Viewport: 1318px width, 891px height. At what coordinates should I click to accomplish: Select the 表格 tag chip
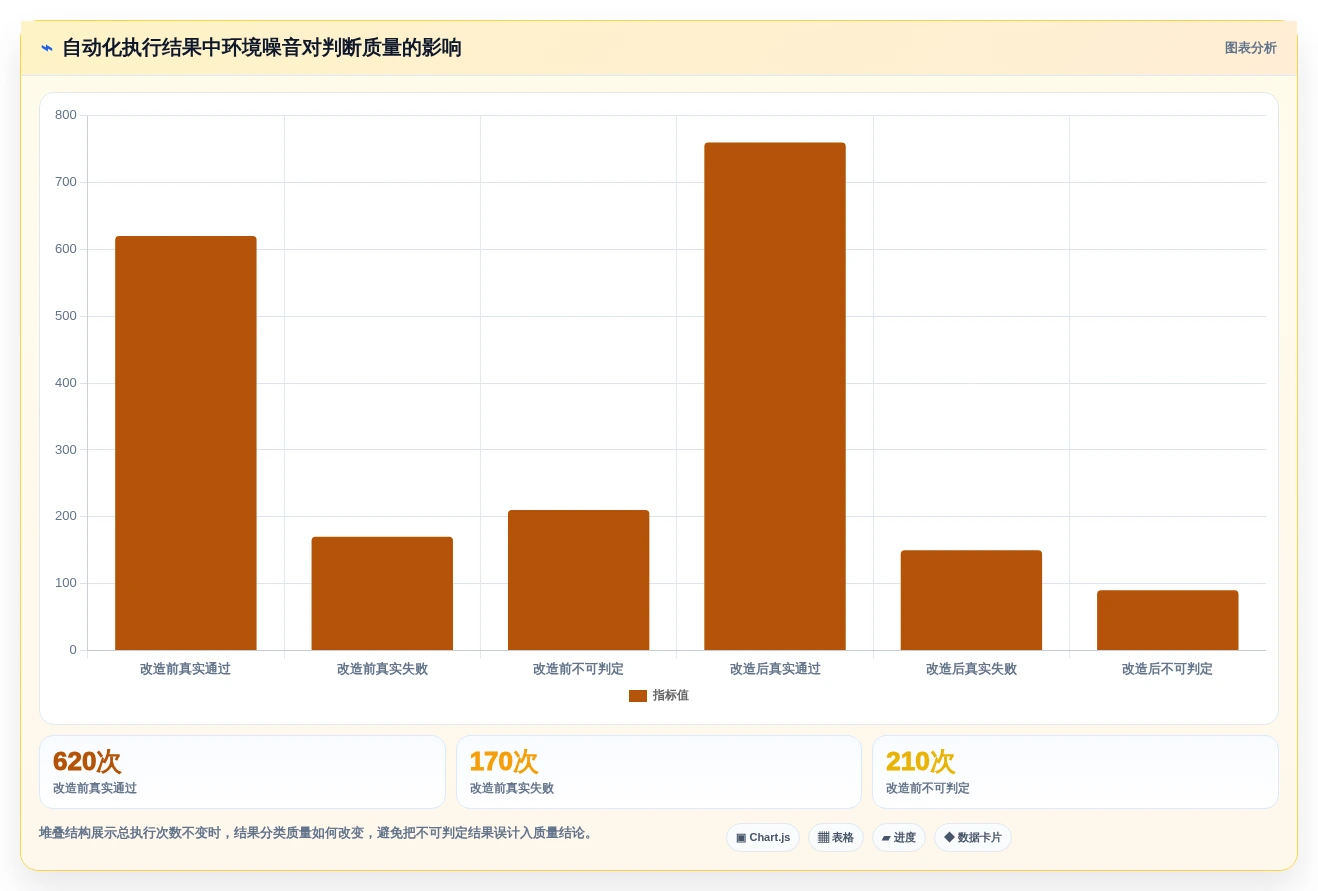pos(836,838)
